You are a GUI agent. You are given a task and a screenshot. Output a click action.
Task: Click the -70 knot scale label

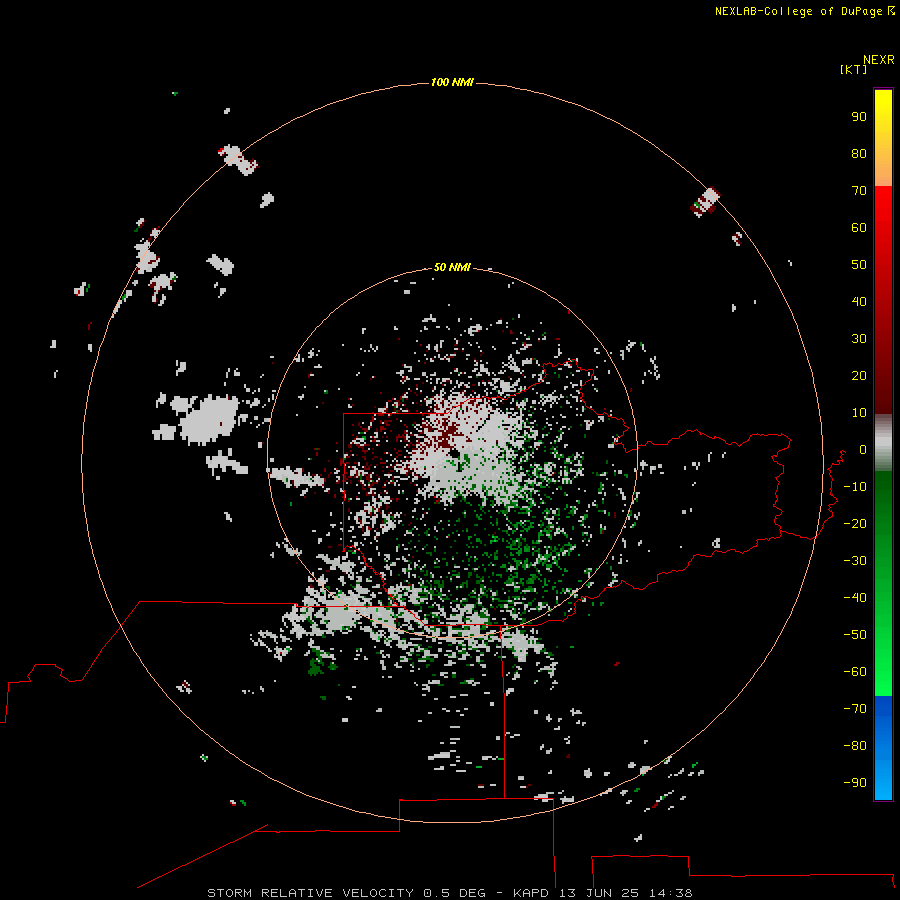(x=855, y=708)
